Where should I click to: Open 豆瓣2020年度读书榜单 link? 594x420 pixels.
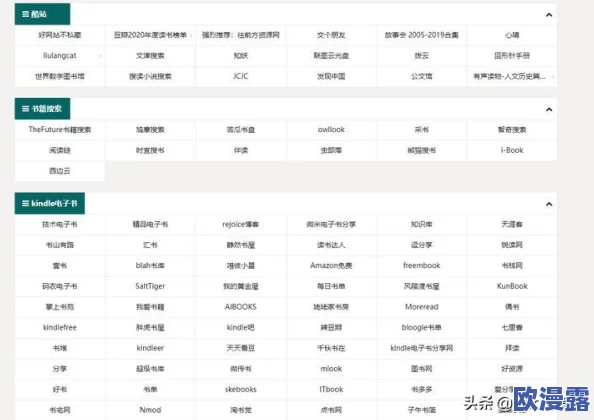[x=150, y=35]
